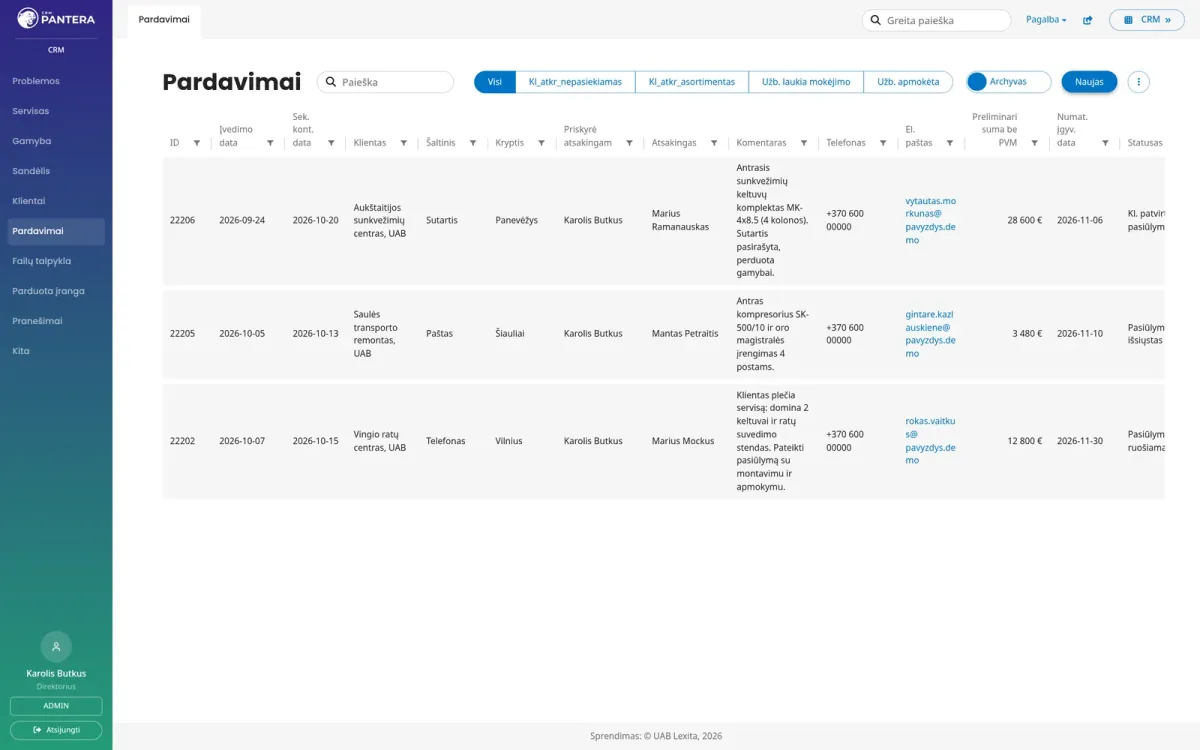The height and width of the screenshot is (750, 1200).
Task: Show Užb. apmokėta records
Action: click(908, 82)
